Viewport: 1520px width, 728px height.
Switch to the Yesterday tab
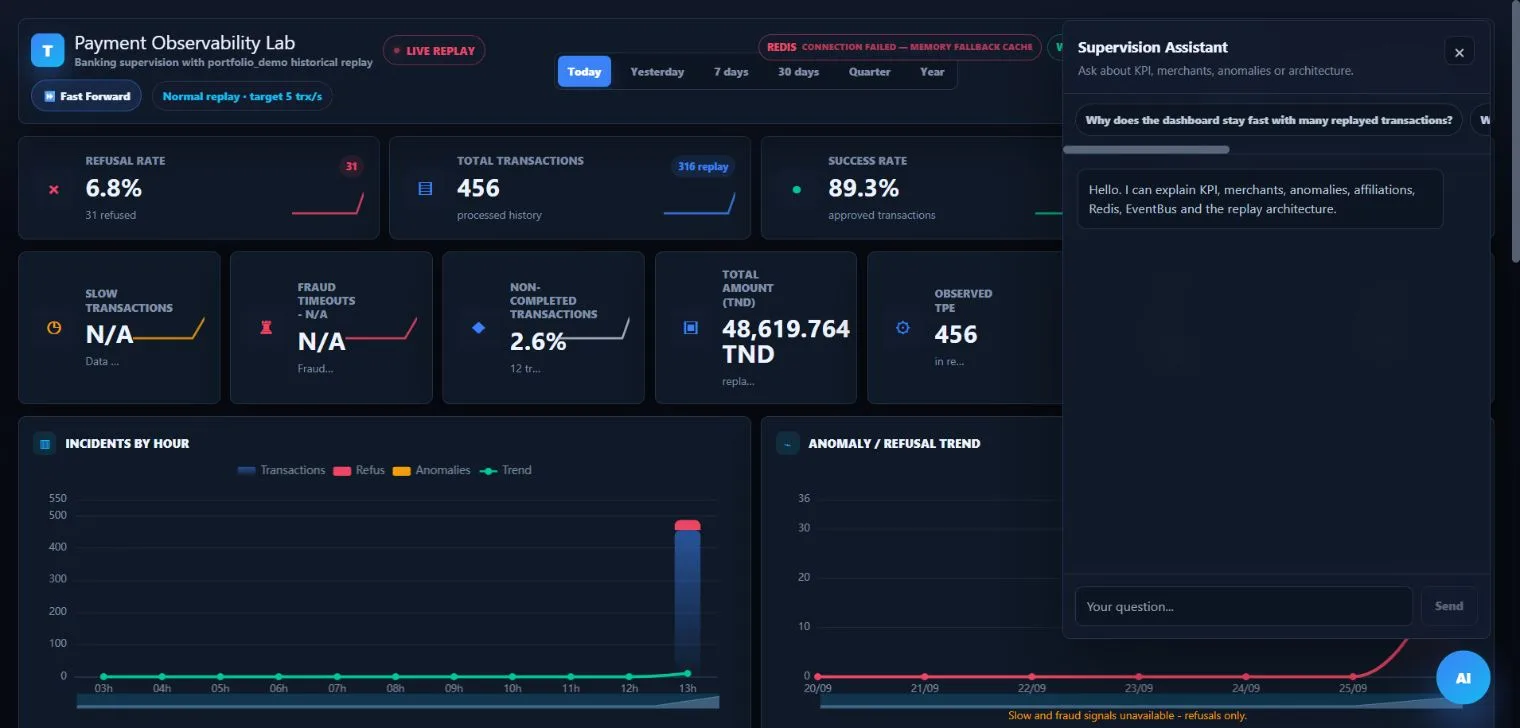pos(657,72)
